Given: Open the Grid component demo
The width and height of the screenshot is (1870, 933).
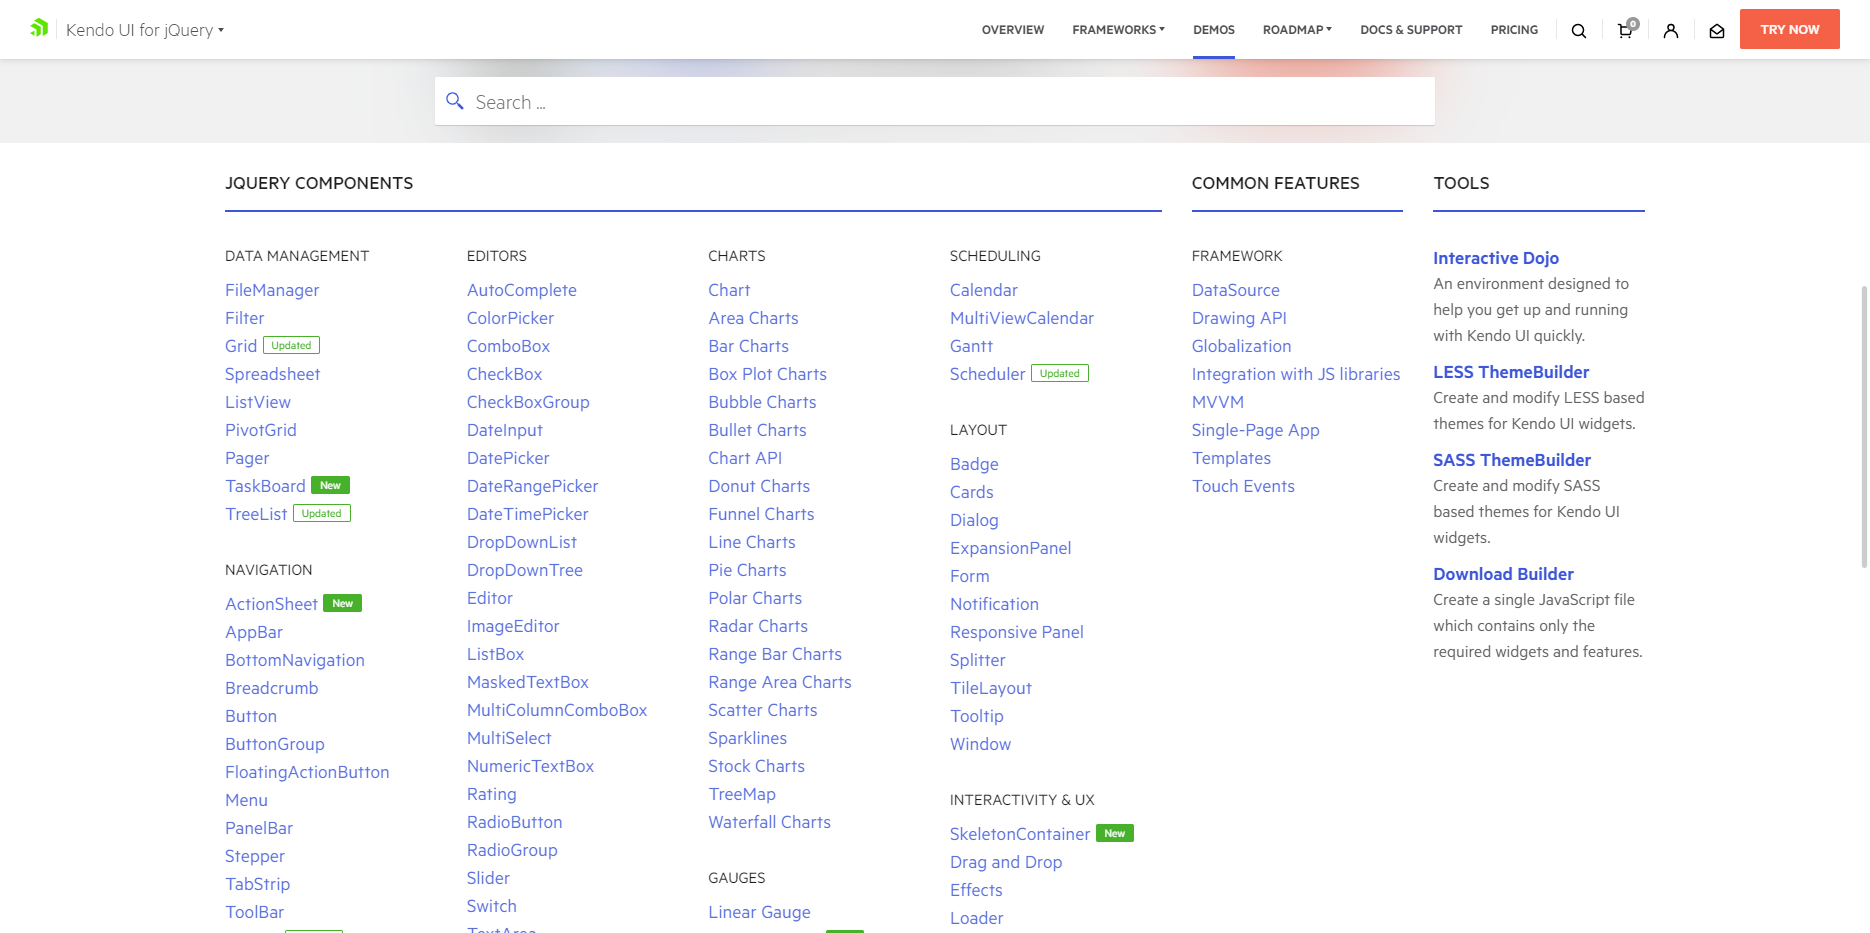Looking at the screenshot, I should tap(241, 346).
